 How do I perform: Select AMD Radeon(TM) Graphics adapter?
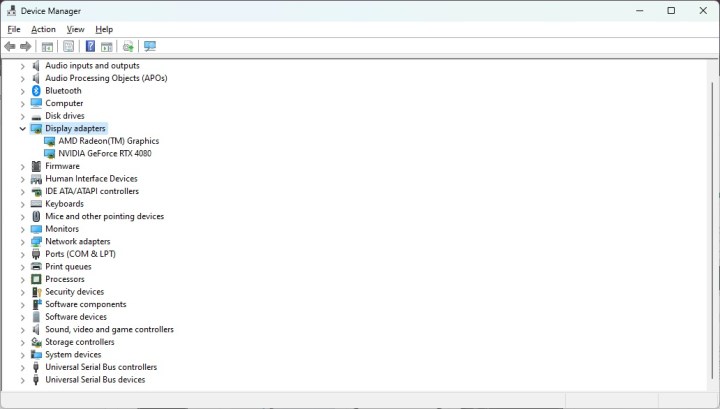108,141
